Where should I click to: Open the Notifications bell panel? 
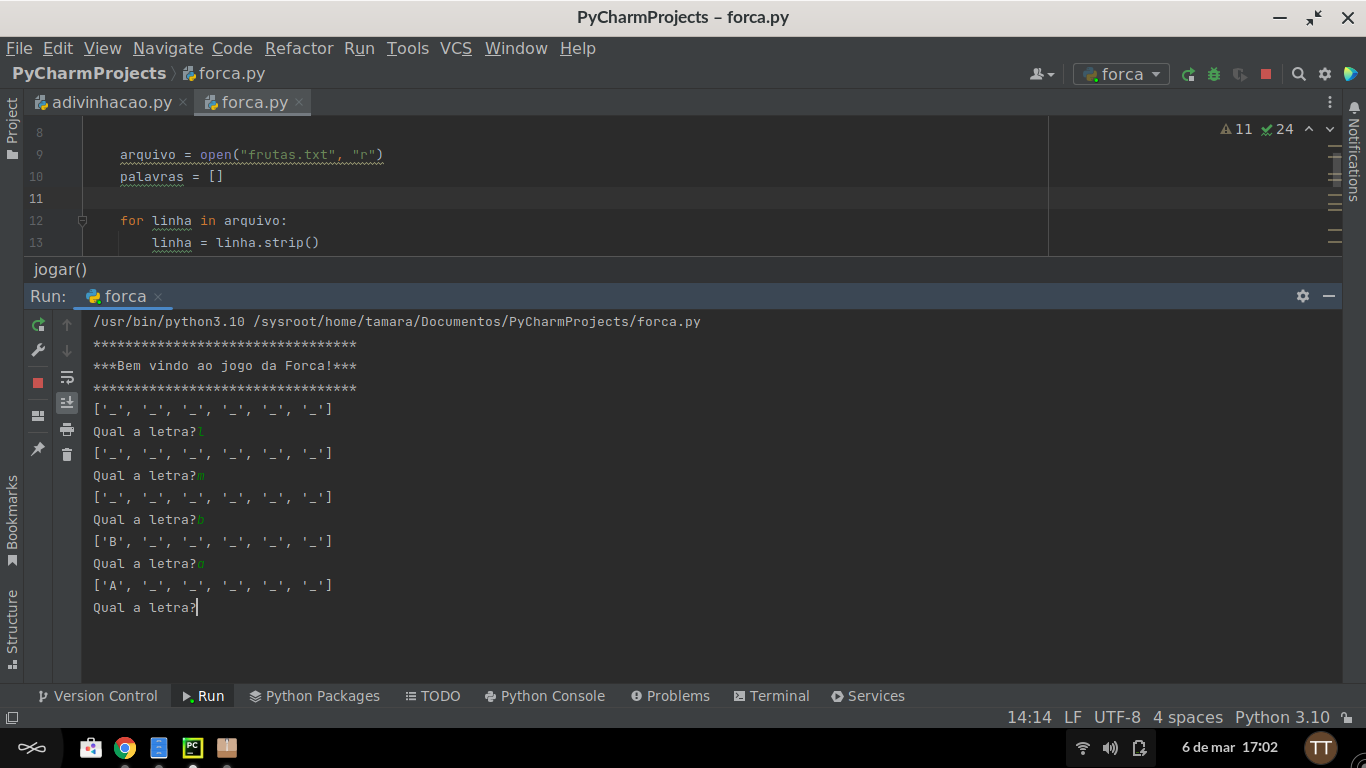[1354, 108]
